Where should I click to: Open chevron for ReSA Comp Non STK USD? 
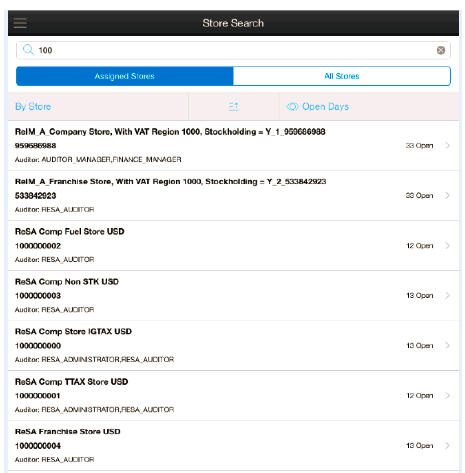(x=448, y=295)
